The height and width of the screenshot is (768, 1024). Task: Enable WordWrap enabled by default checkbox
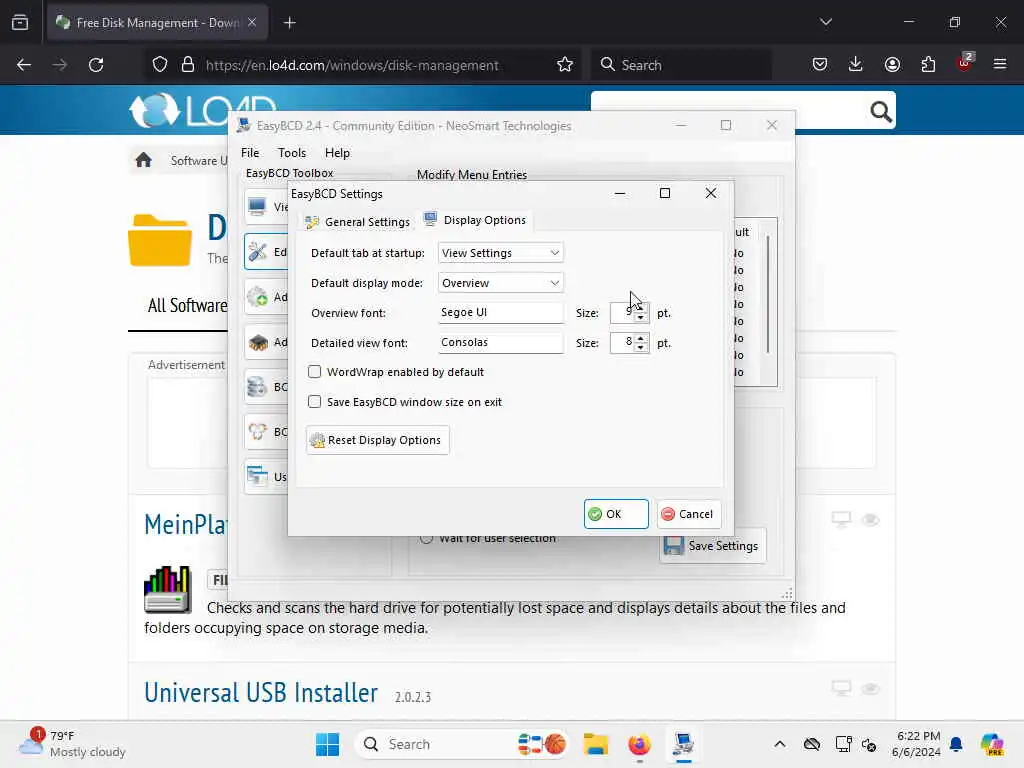[x=315, y=372]
